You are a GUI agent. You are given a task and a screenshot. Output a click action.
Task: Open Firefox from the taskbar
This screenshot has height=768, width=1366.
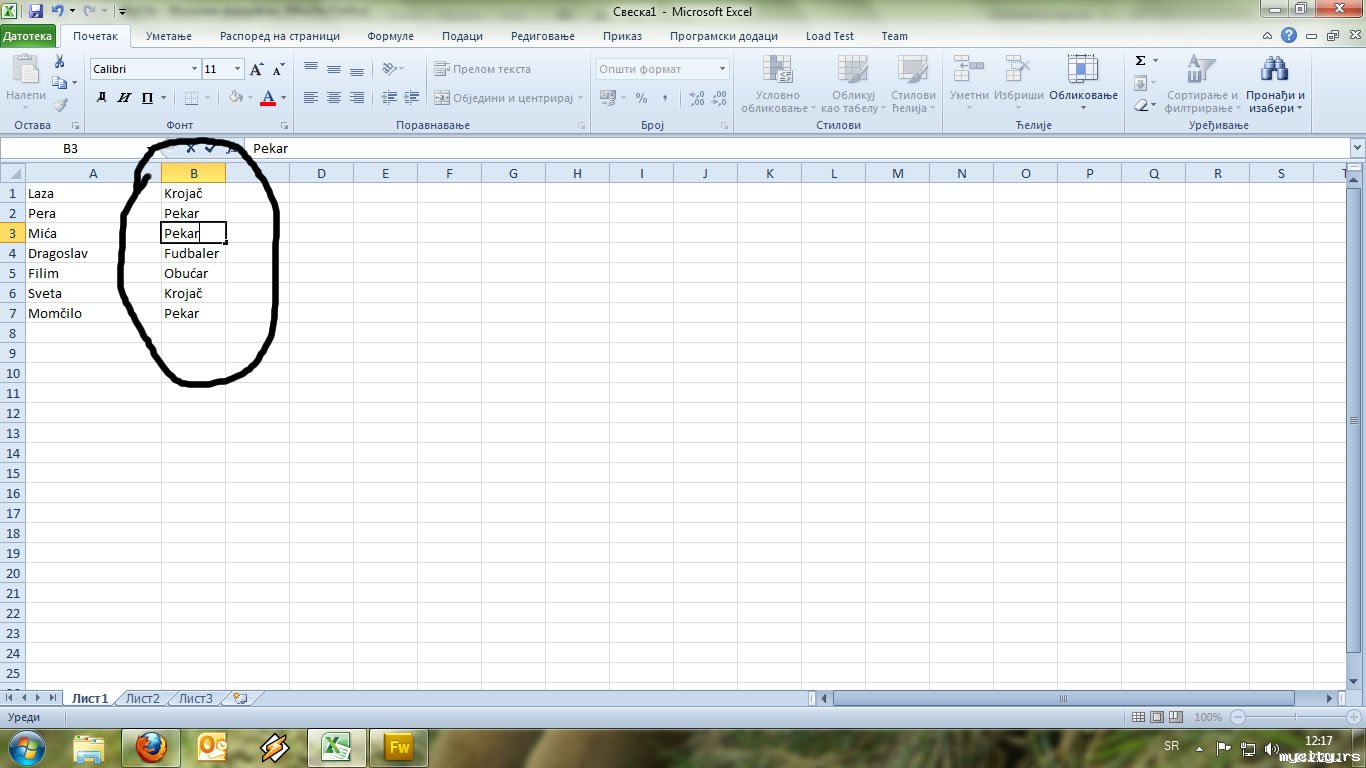click(150, 746)
